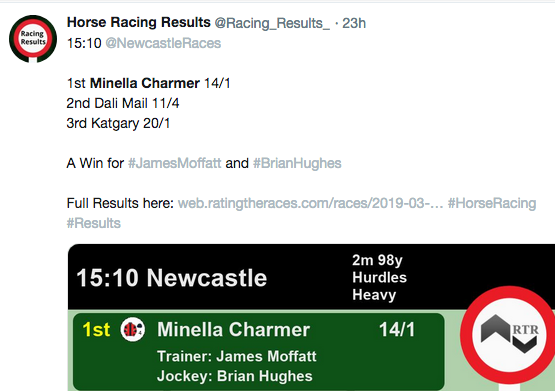Click the jockey silks icon beside Minella Charmer
Image resolution: width=555 pixels, height=391 pixels.
(x=133, y=329)
